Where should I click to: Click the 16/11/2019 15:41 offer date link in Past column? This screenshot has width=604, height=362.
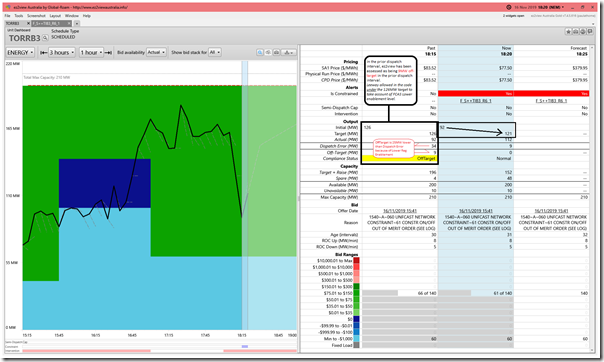click(400, 211)
